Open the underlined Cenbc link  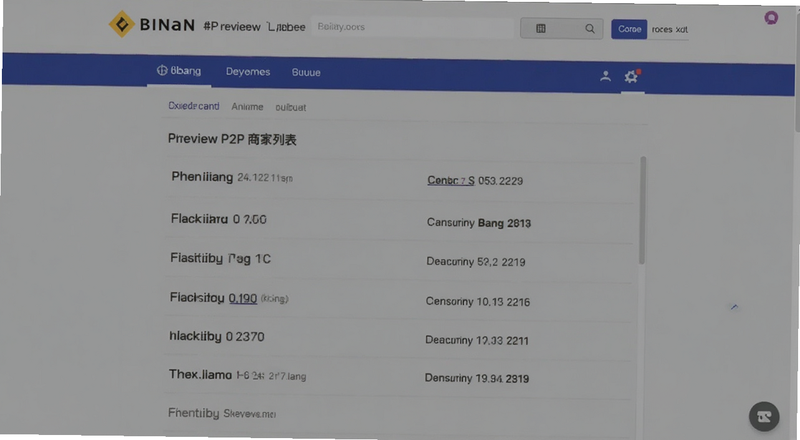[451, 180]
